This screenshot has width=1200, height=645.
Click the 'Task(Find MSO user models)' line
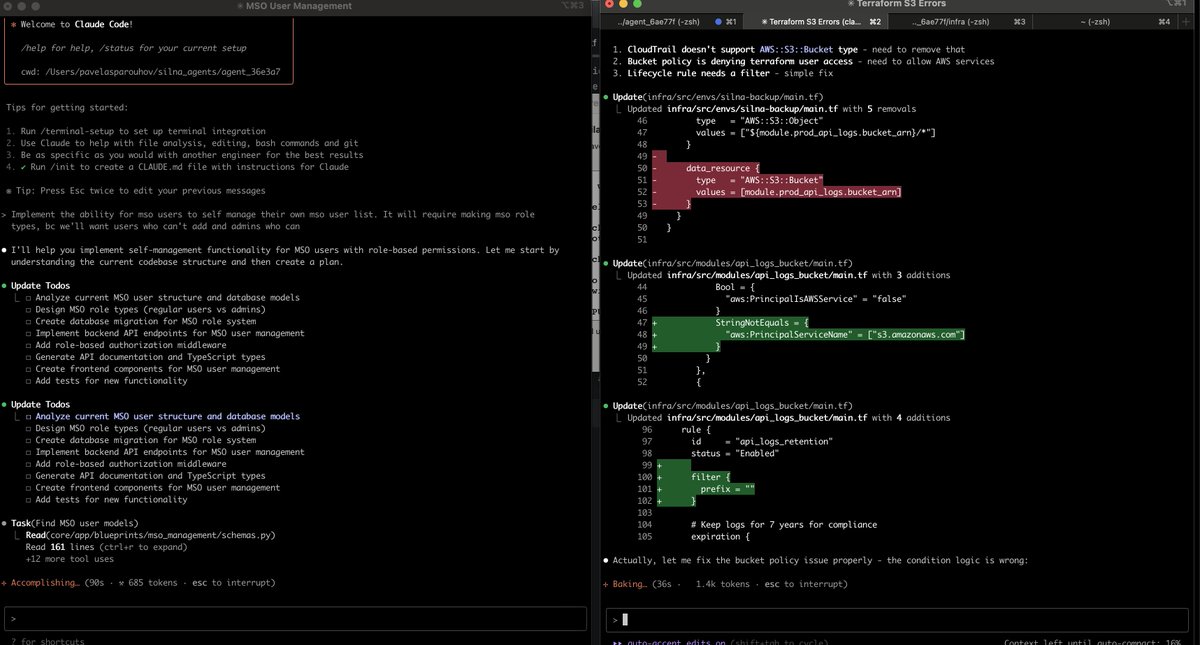pyautogui.click(x=75, y=523)
